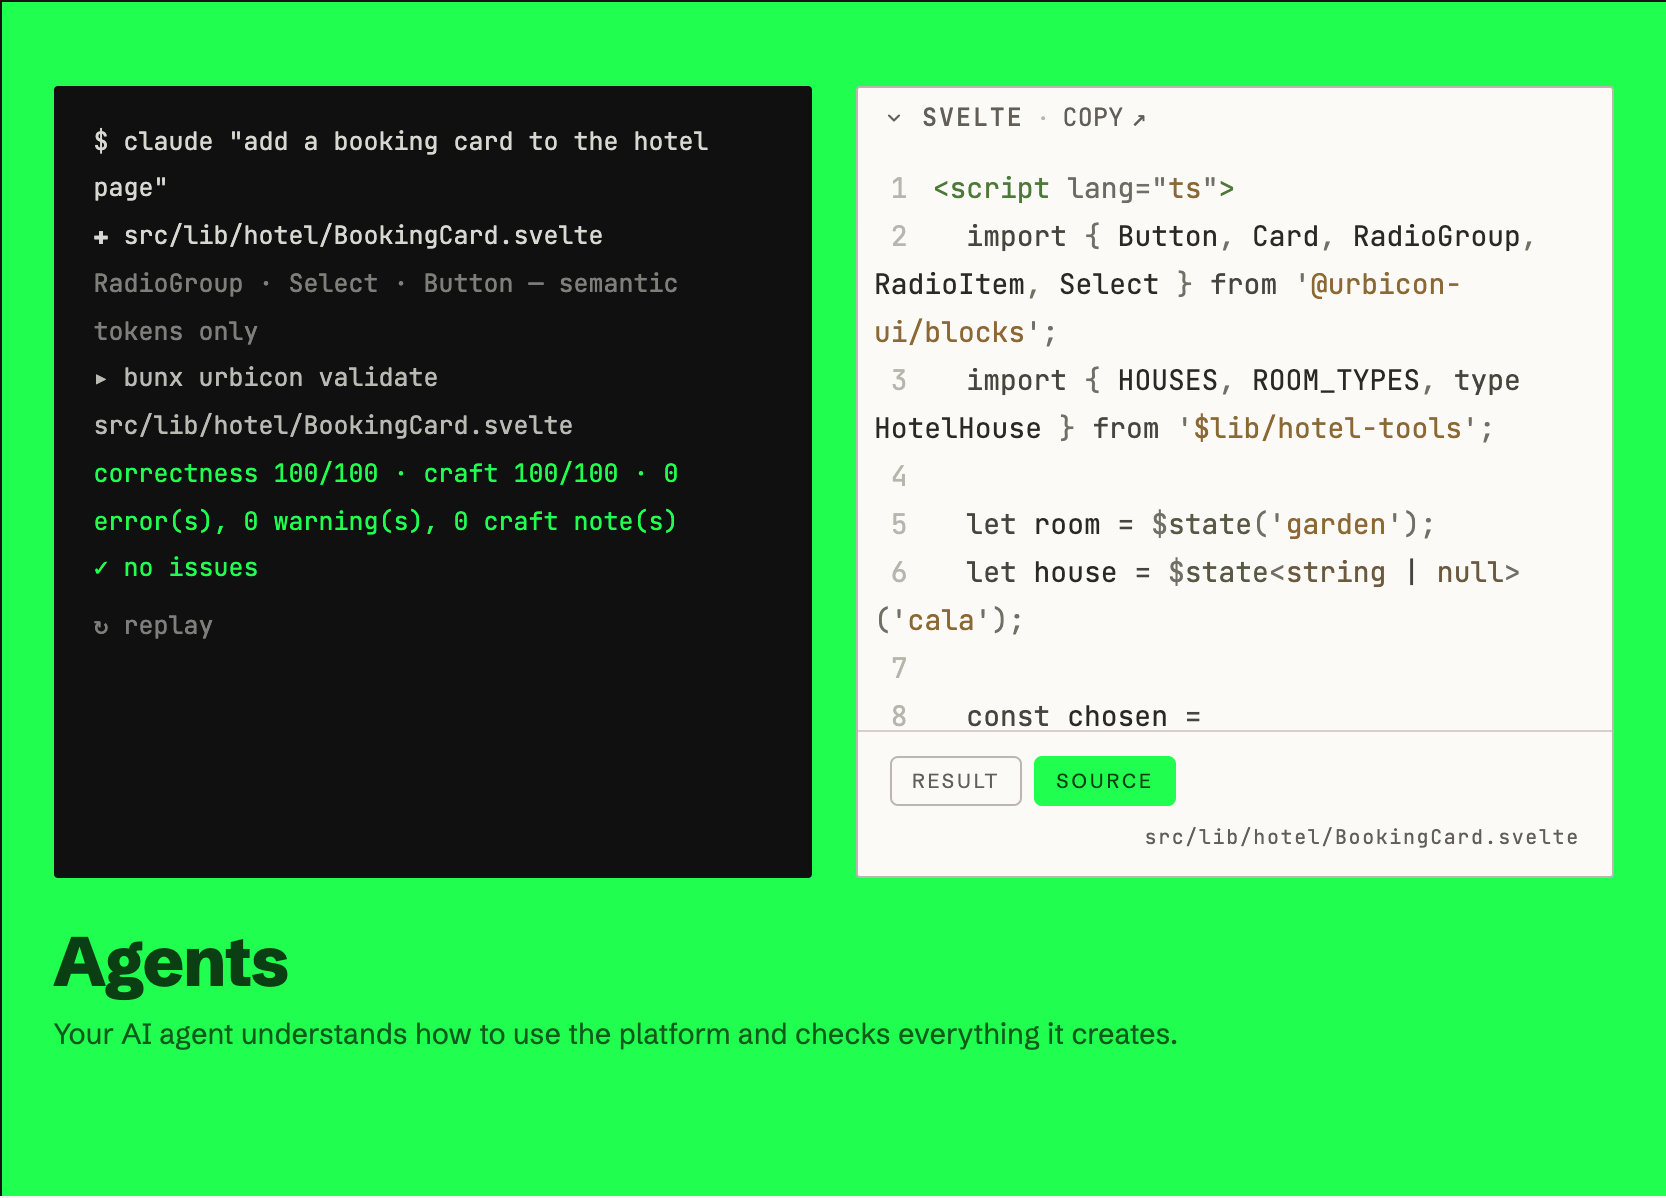Click the triangle icon before bunx urbicon validate
1666x1198 pixels.
click(101, 379)
